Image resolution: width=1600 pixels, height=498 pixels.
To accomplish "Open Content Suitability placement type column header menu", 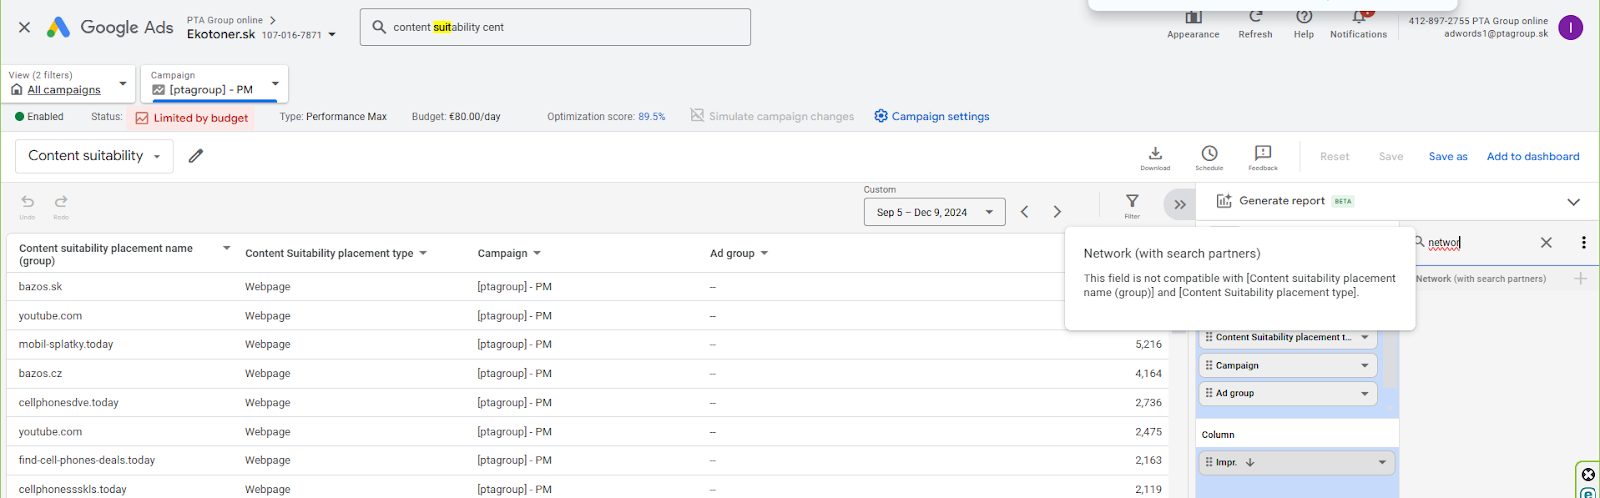I will 423,254.
